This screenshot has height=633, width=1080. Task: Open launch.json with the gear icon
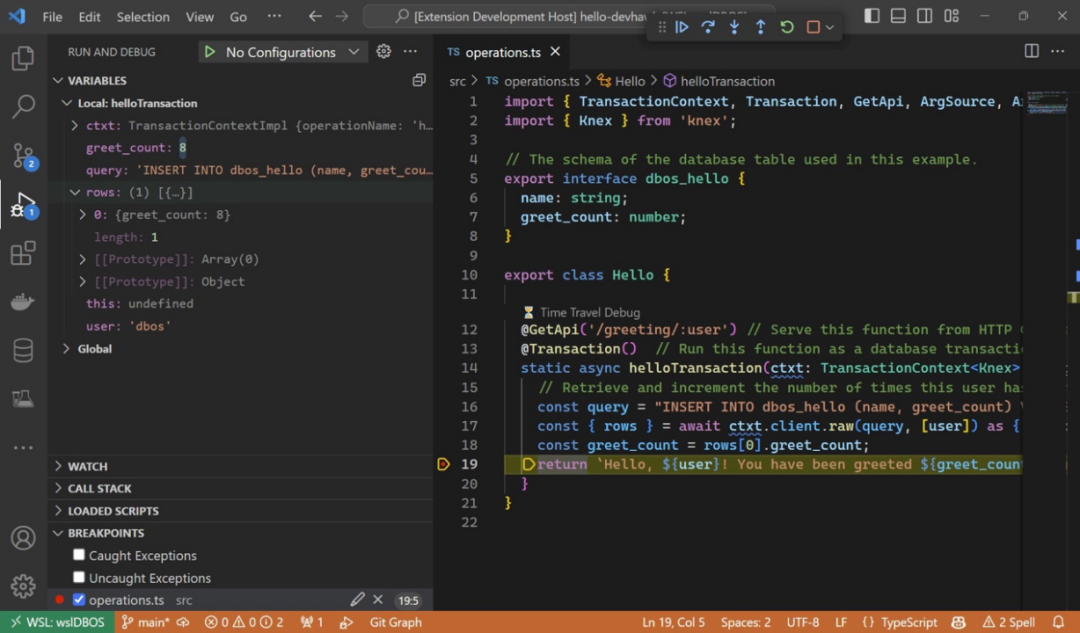tap(384, 51)
